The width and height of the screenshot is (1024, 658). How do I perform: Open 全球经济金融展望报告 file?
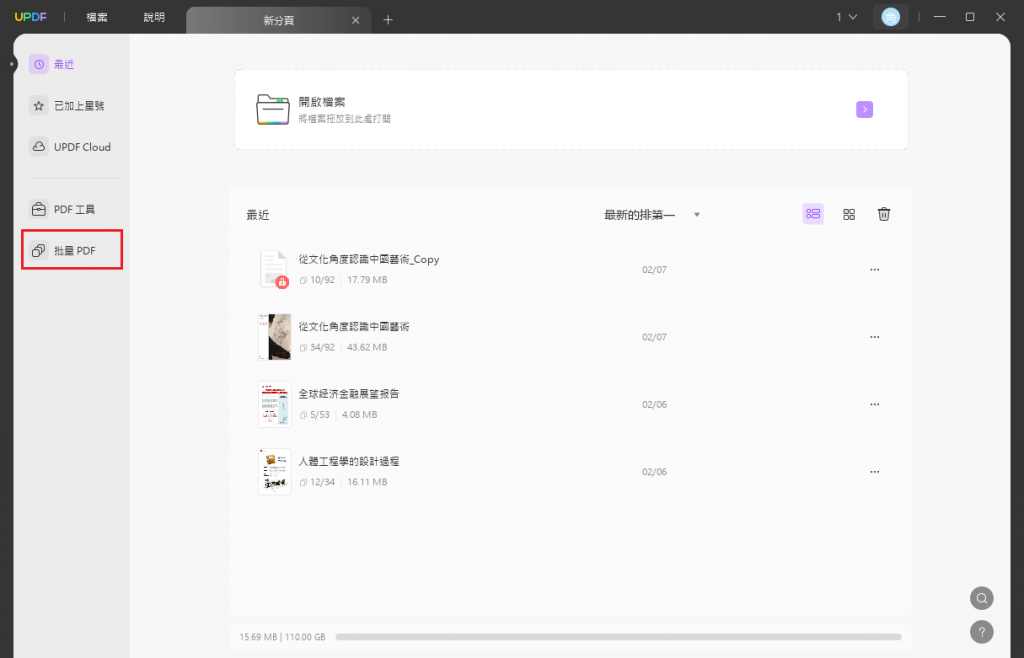pyautogui.click(x=349, y=394)
